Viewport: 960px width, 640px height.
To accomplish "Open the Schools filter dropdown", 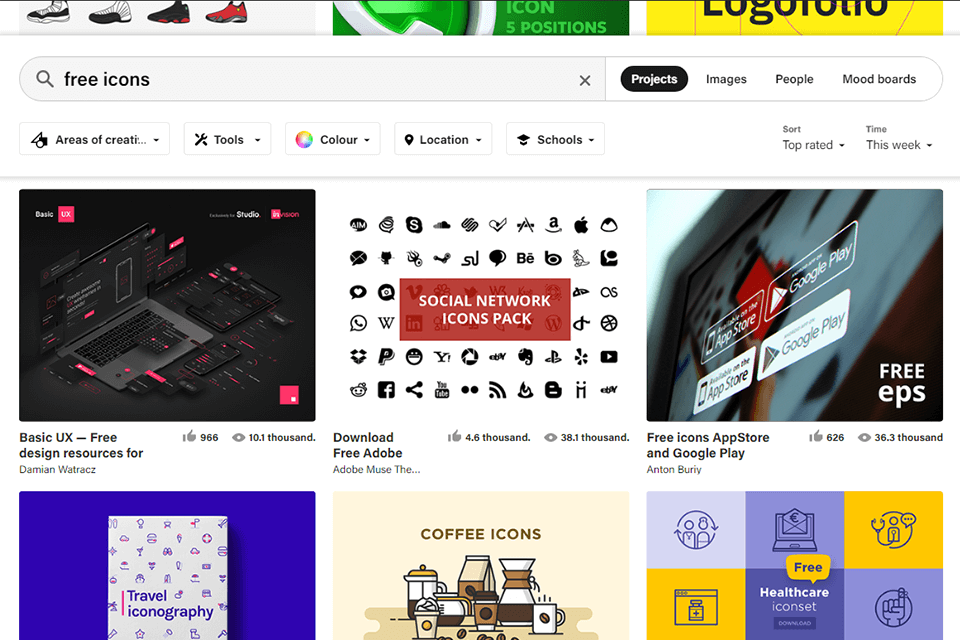I will coord(555,139).
